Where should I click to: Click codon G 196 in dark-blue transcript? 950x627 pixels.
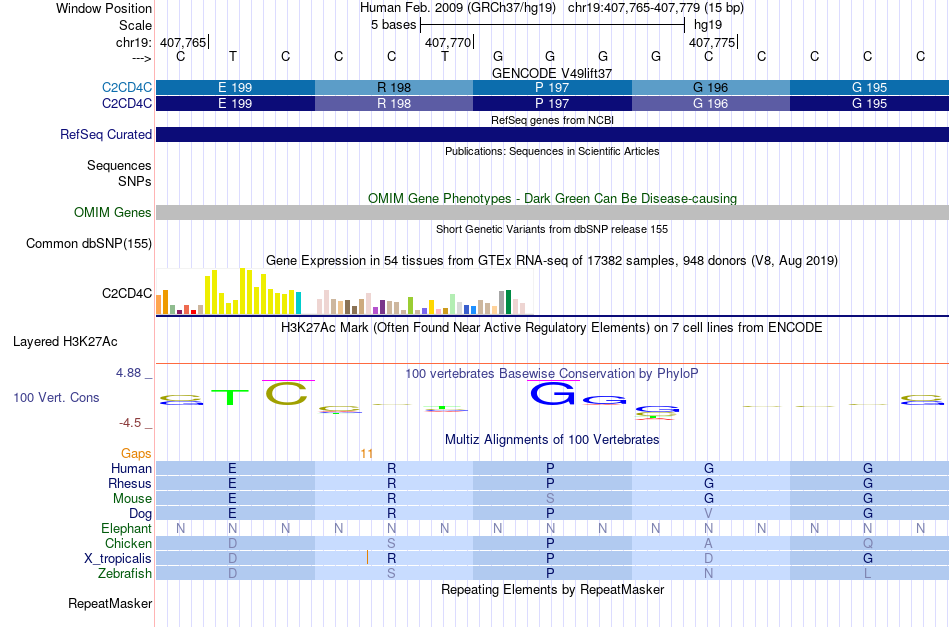coord(711,104)
